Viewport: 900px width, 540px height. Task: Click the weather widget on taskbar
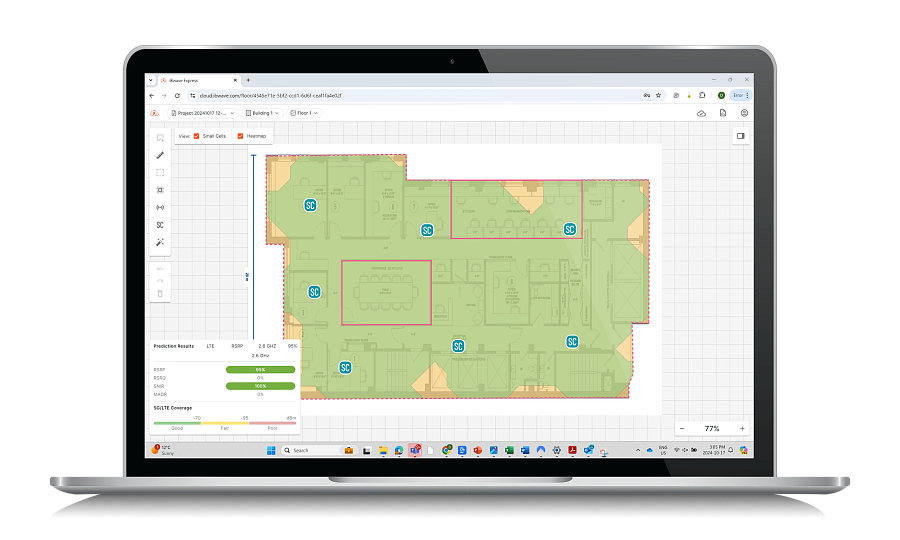point(162,450)
